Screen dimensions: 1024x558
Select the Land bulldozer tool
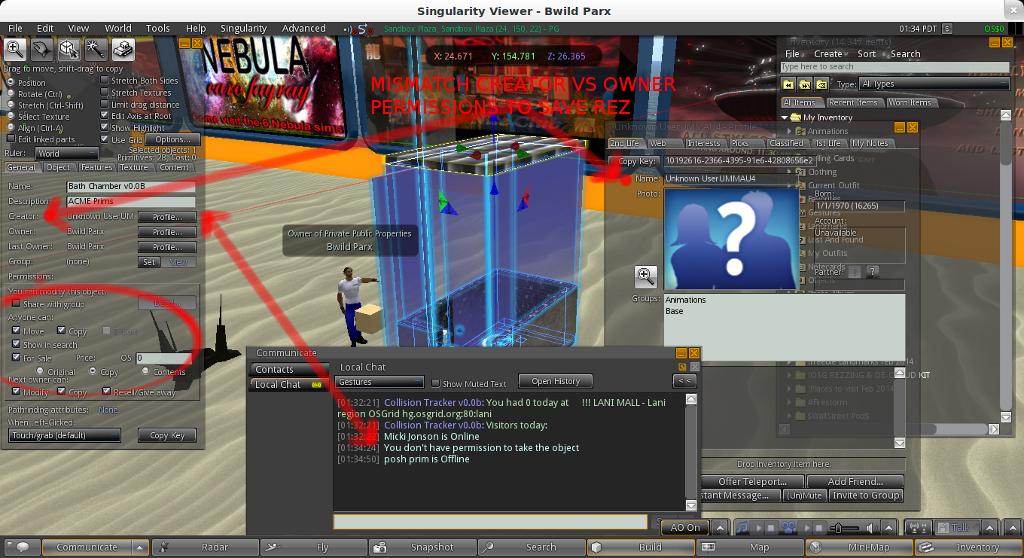point(123,49)
